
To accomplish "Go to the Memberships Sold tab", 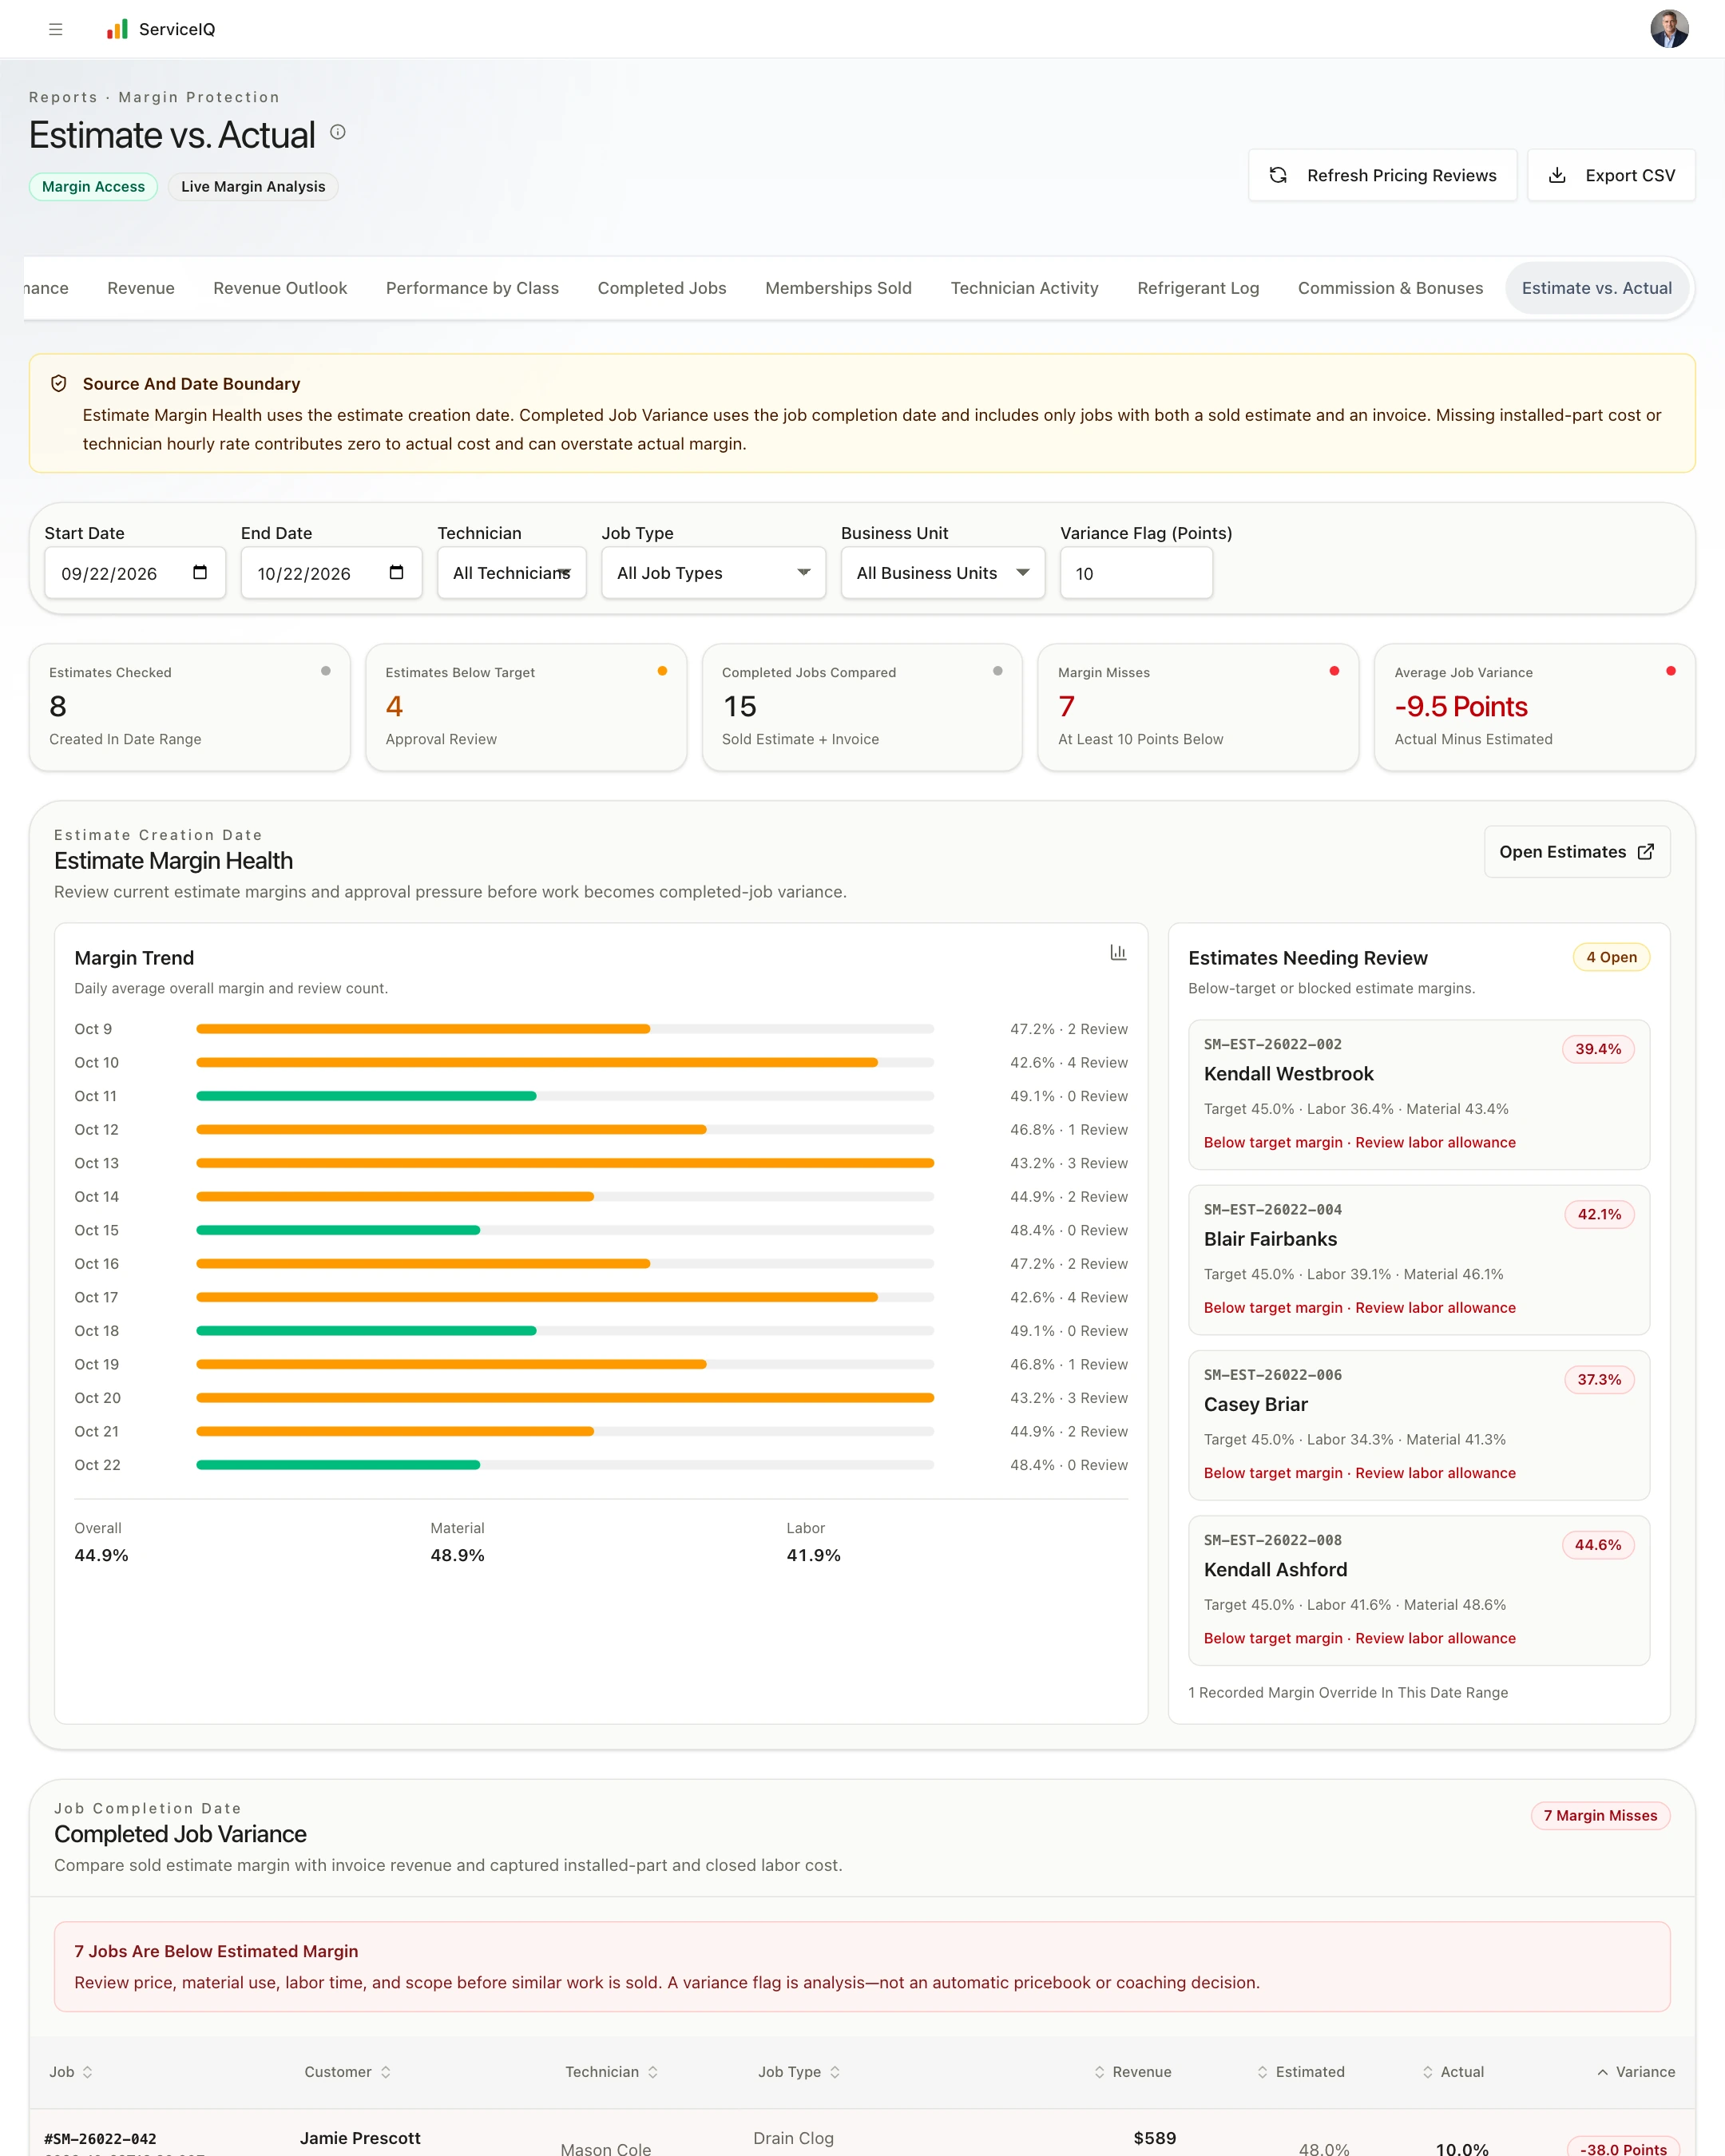I will (838, 288).
